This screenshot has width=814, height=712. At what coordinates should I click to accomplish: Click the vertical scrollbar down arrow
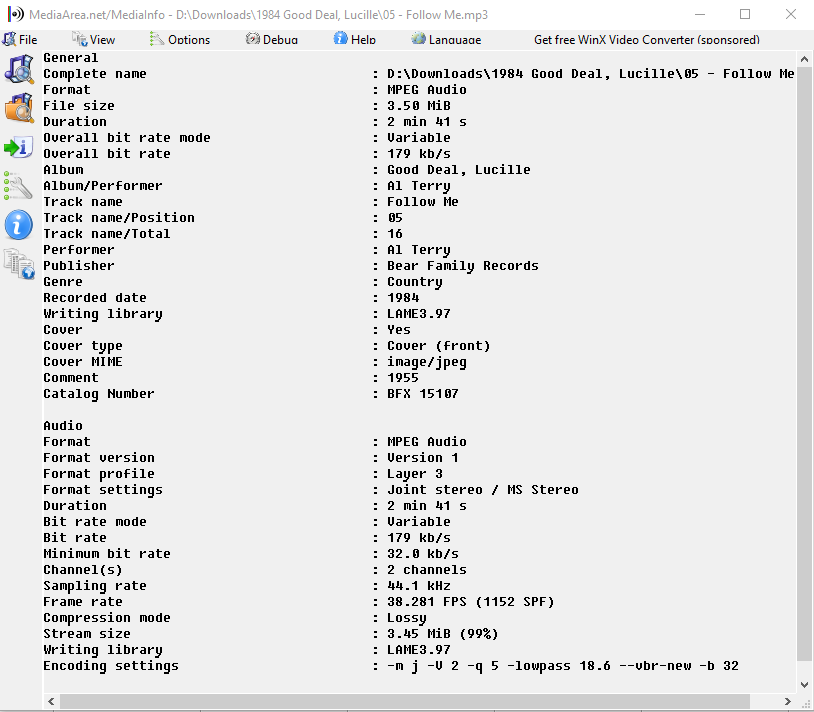(x=804, y=684)
